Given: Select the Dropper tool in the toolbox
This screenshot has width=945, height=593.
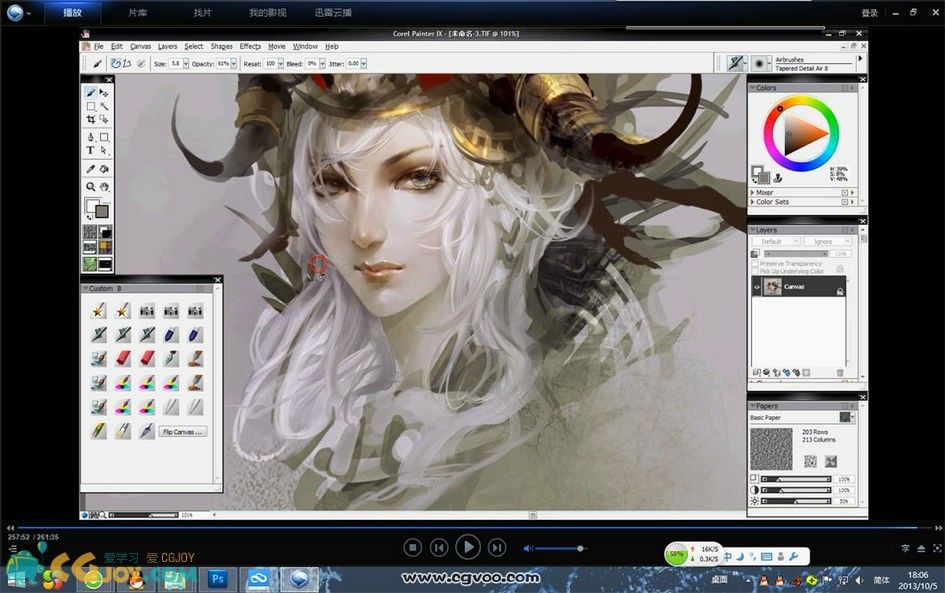Looking at the screenshot, I should tap(90, 169).
